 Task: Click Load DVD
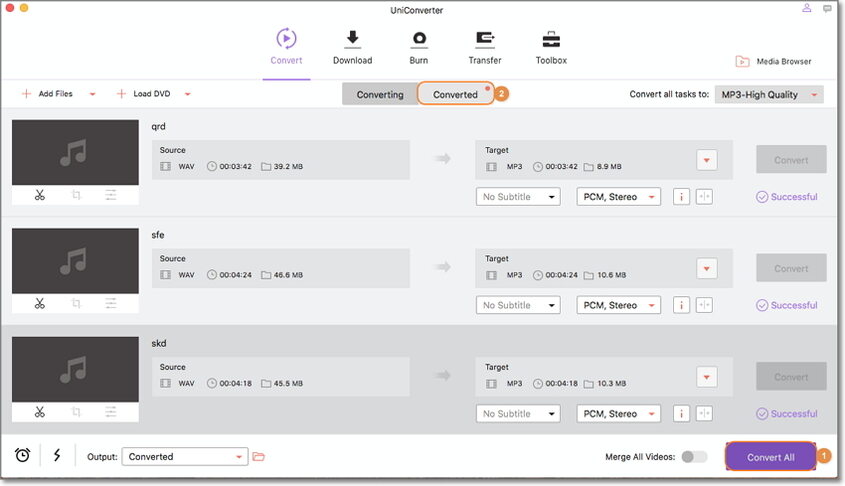pos(144,94)
